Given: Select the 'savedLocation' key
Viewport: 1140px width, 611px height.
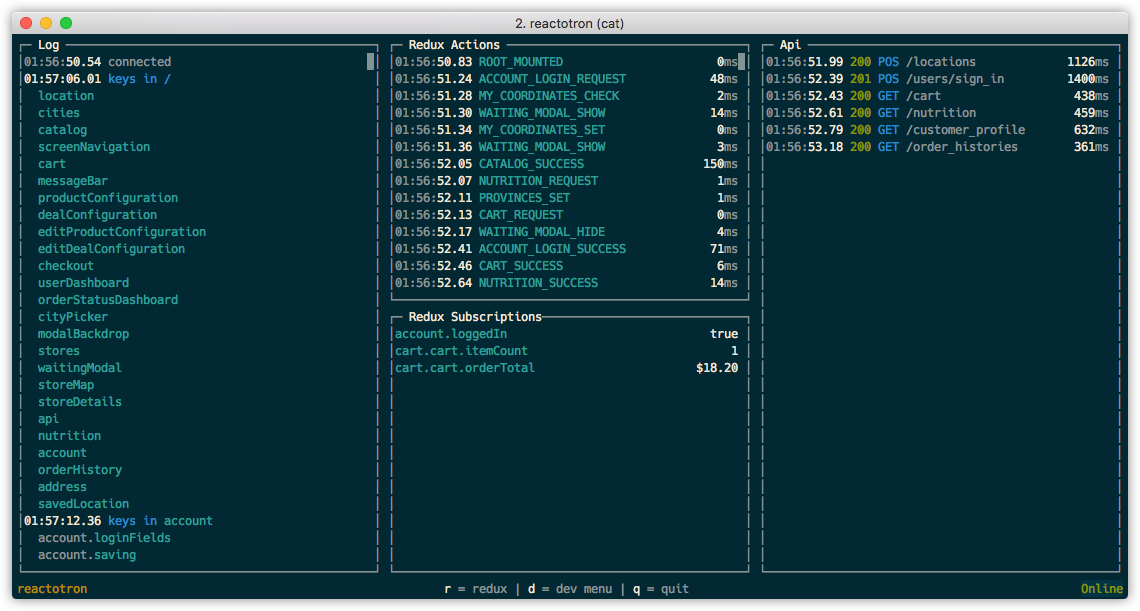Looking at the screenshot, I should 84,503.
